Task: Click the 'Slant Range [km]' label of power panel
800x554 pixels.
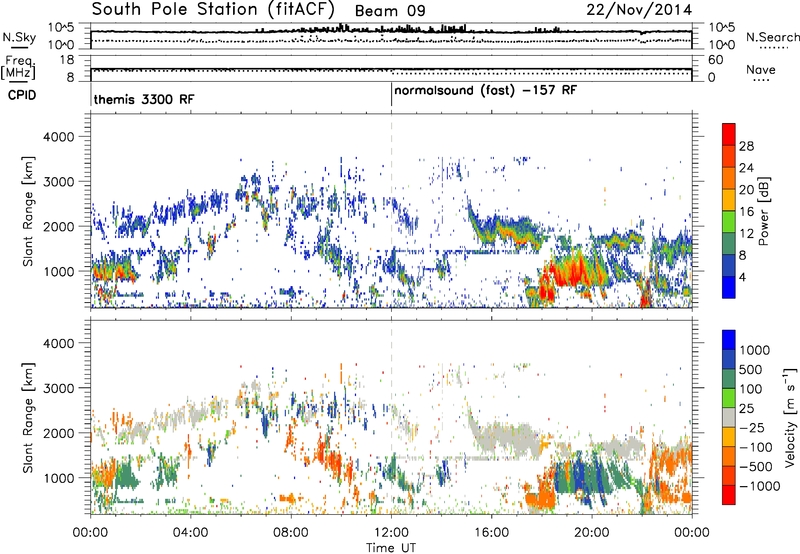Action: click(x=28, y=211)
